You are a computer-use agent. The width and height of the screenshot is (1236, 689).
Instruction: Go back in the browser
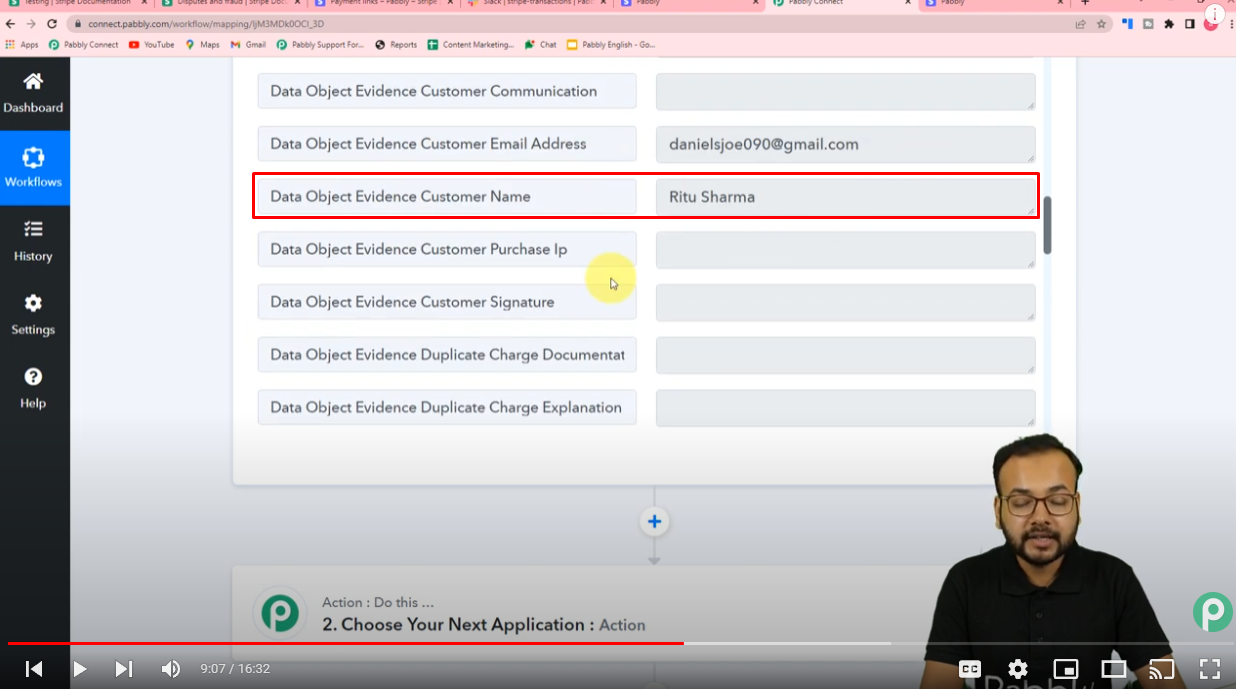pyautogui.click(x=11, y=24)
